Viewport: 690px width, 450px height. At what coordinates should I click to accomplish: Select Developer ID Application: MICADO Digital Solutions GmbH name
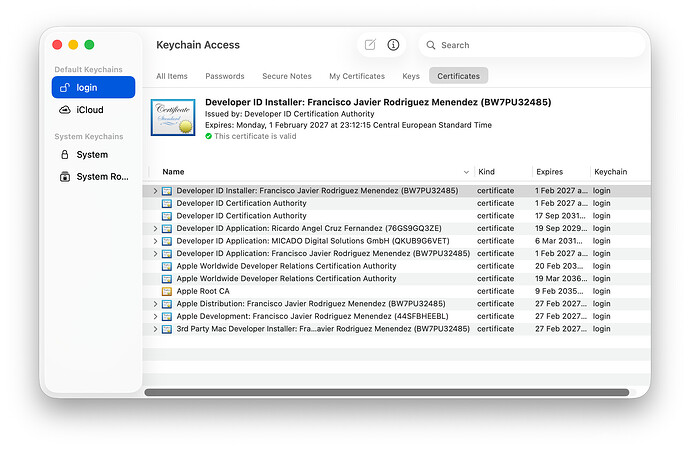point(313,241)
